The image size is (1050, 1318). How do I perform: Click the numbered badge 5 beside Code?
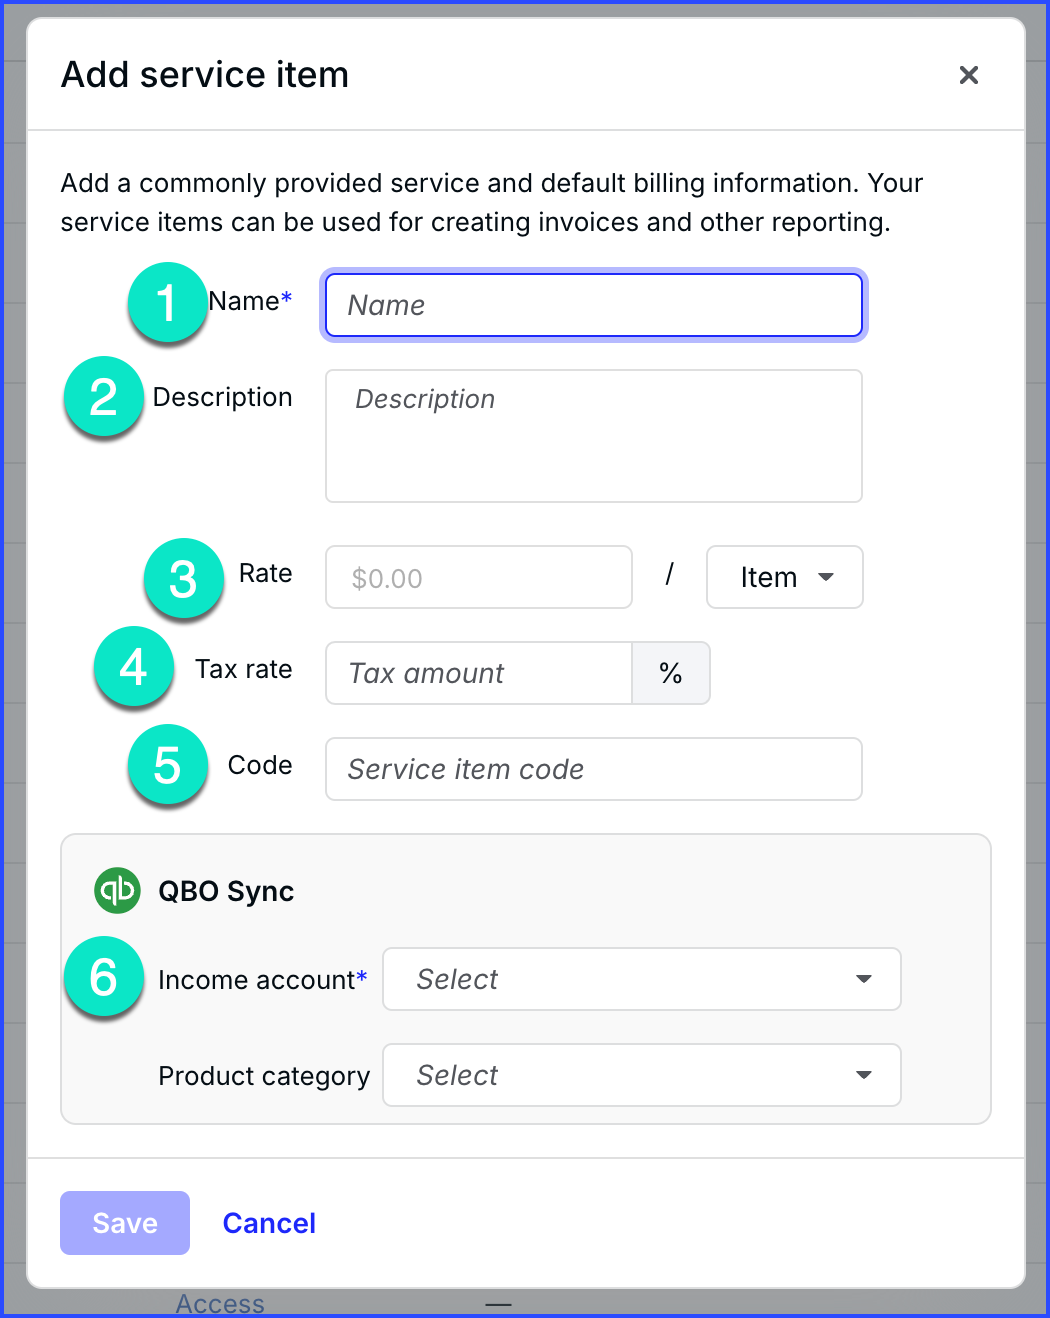[167, 765]
